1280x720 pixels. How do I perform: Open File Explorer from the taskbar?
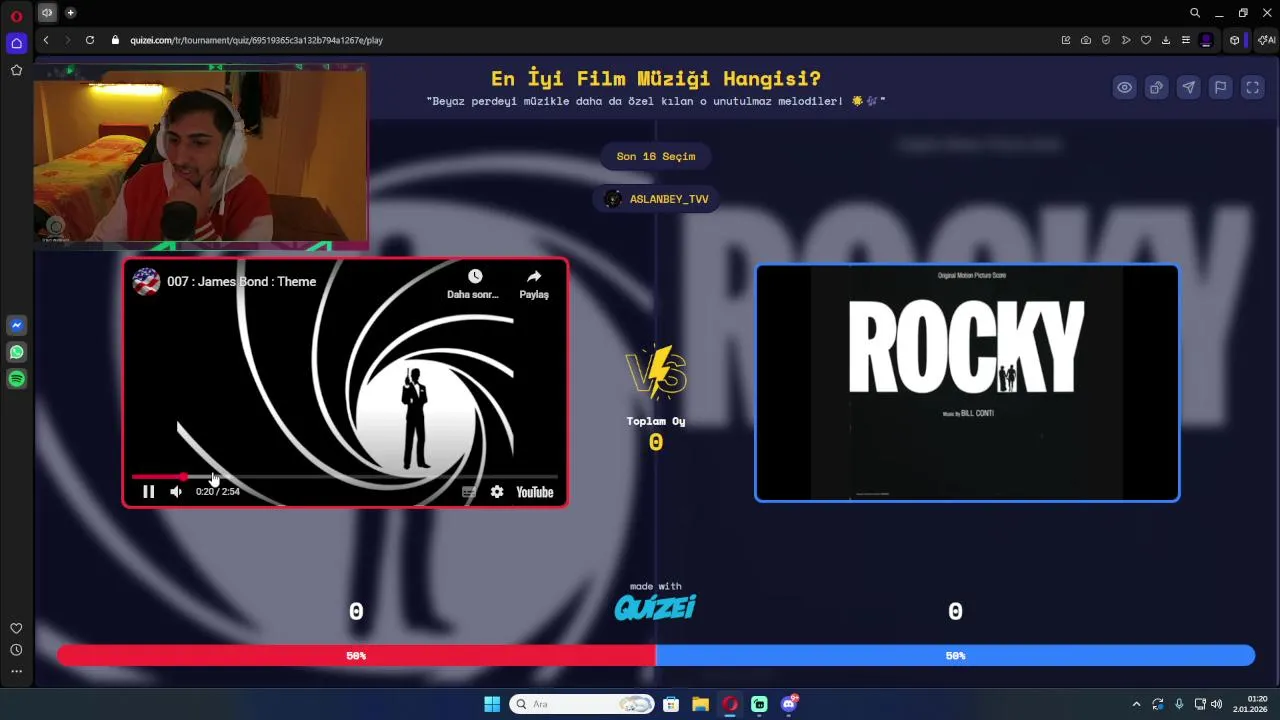(x=700, y=704)
